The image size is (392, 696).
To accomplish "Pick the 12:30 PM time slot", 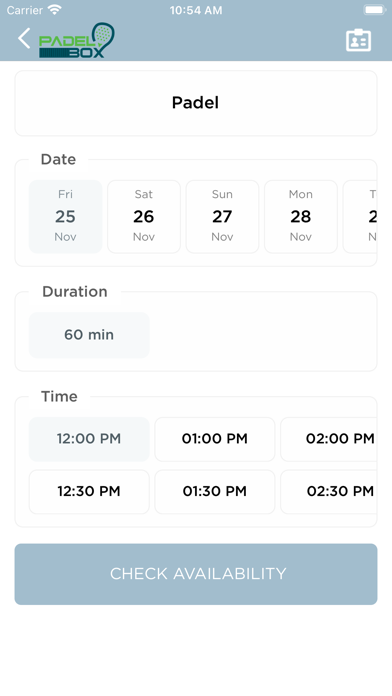I will pyautogui.click(x=89, y=491).
